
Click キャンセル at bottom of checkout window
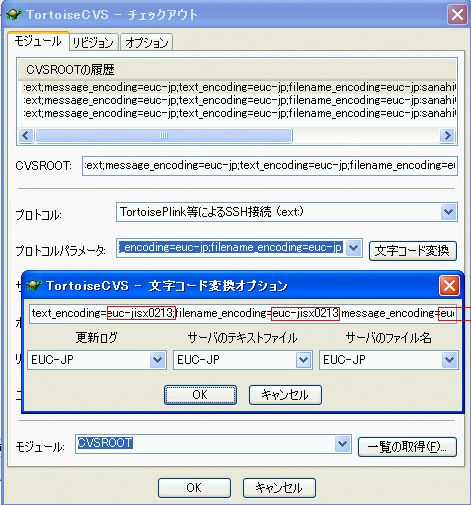click(279, 488)
